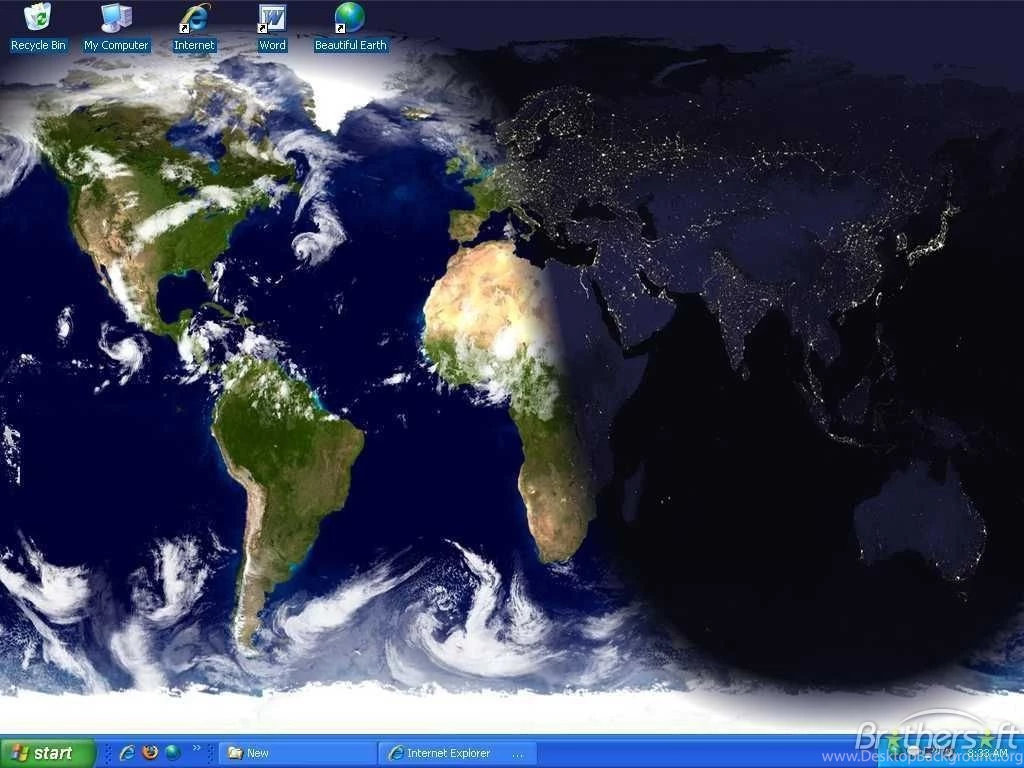The height and width of the screenshot is (768, 1024).
Task: Switch to Internet Explorer taskbar window
Action: point(457,753)
